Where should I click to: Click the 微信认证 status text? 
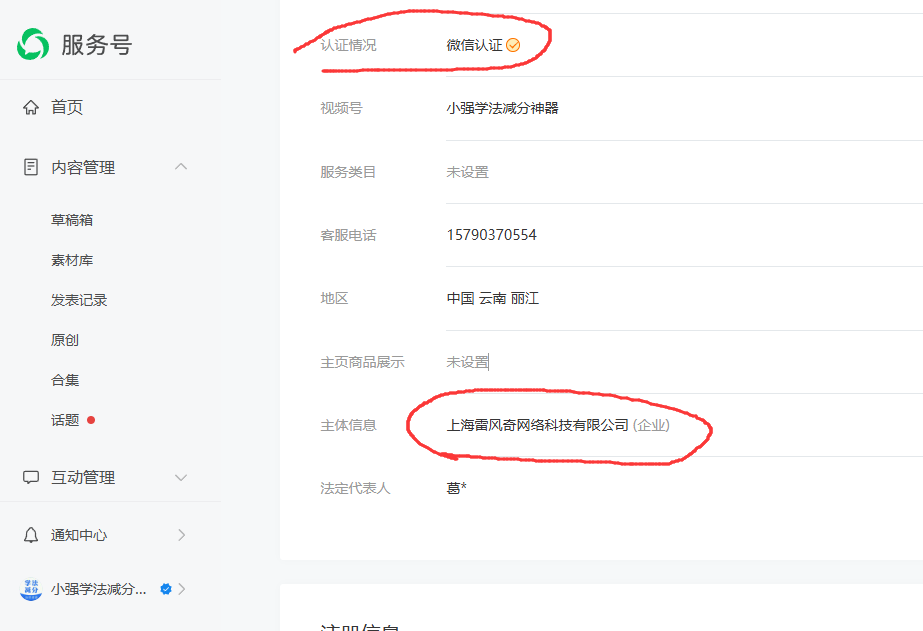coord(474,45)
